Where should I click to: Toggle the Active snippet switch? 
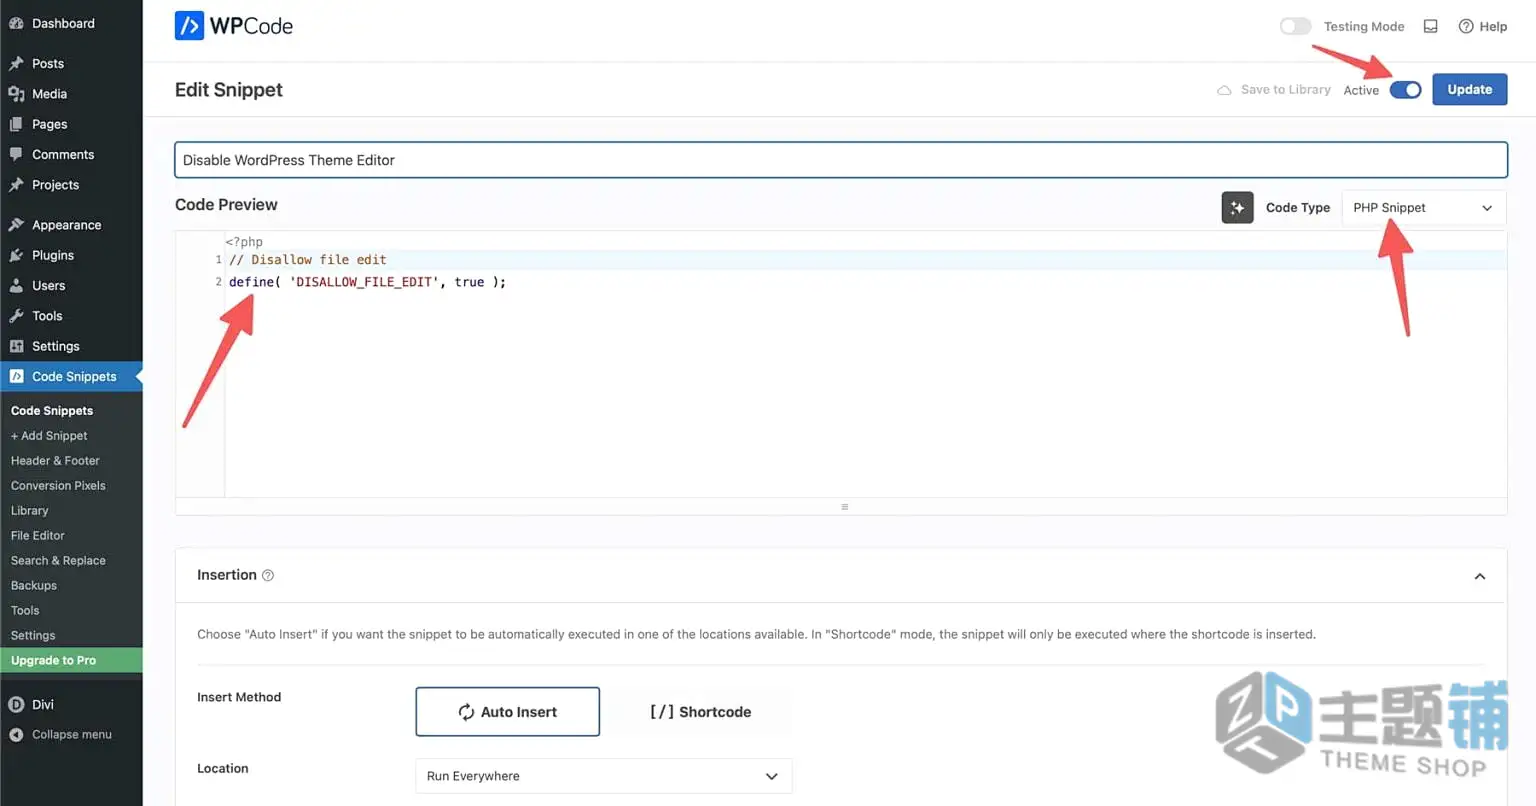pos(1406,90)
